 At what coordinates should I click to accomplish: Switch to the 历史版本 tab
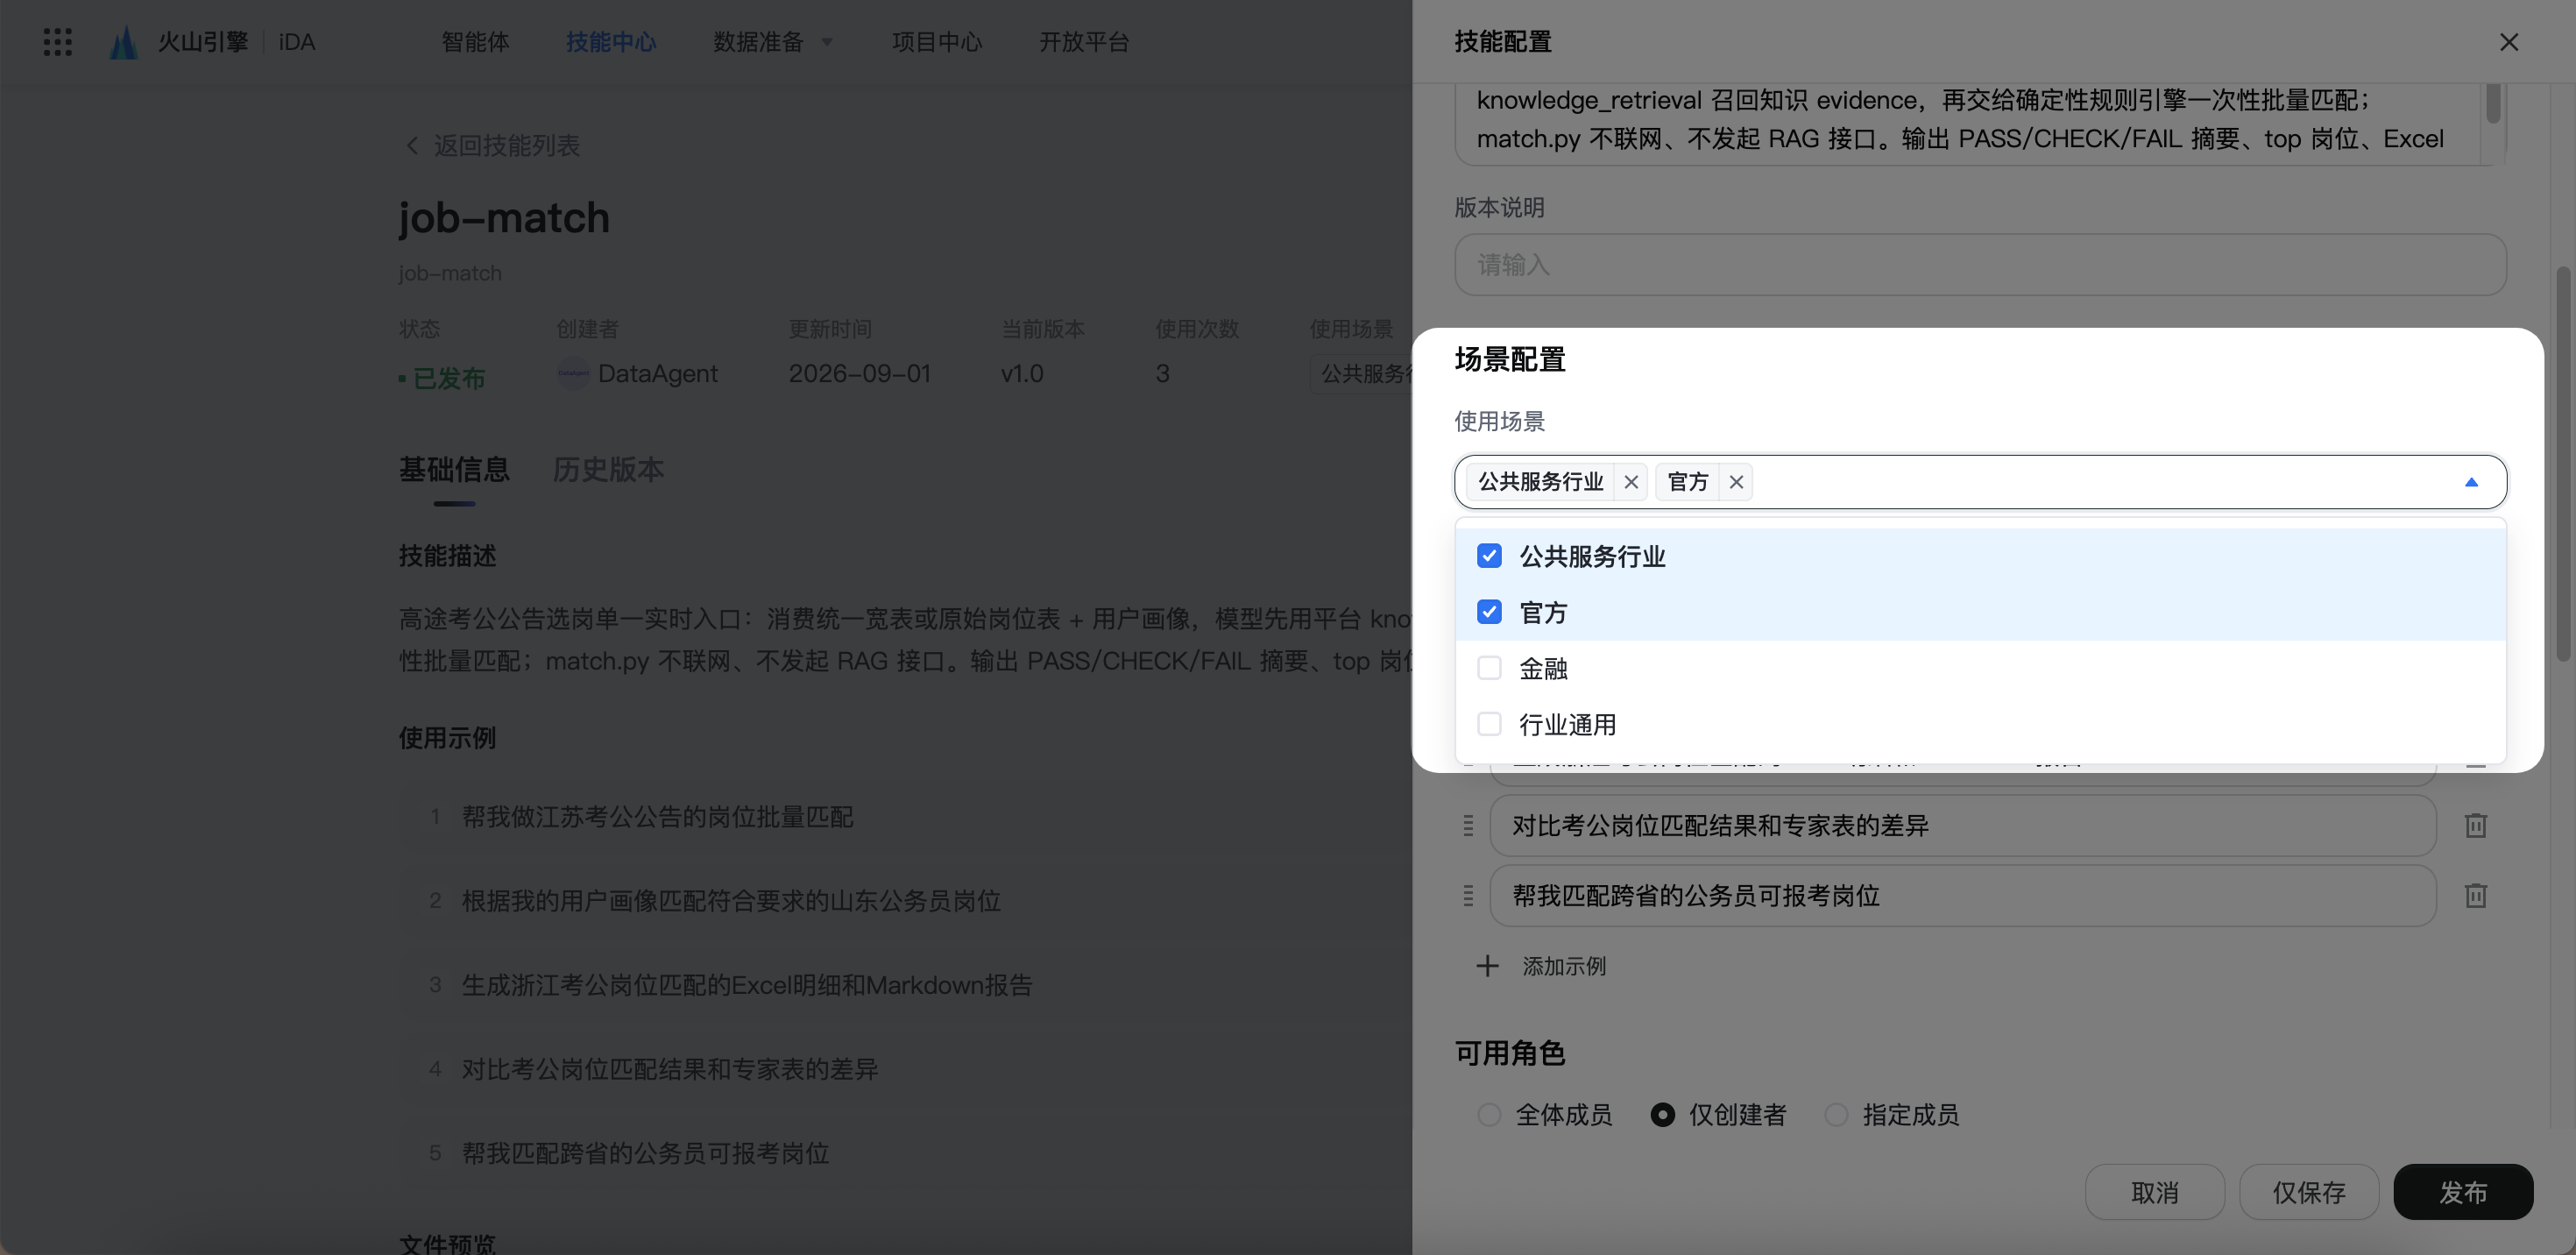[x=608, y=469]
